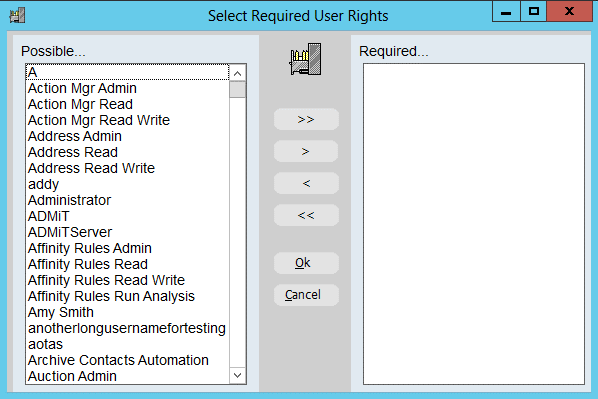
Task: Click the scroll up arrow of the Possible list
Action: pos(238,73)
